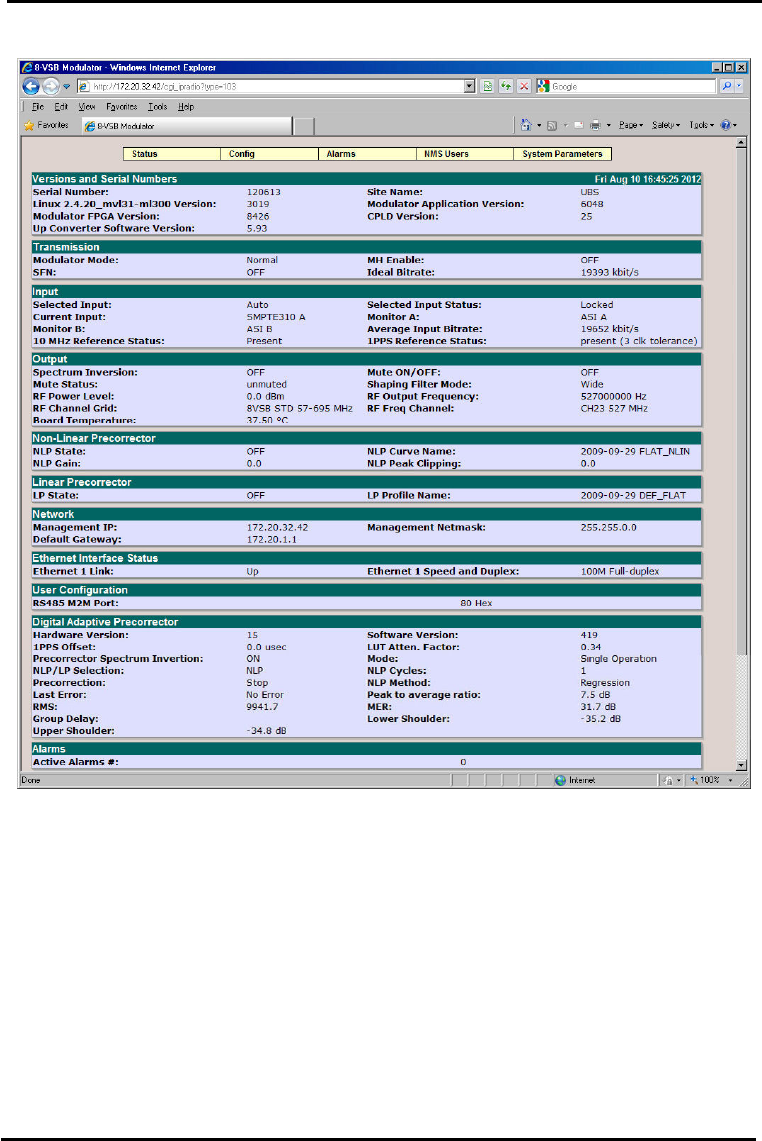Open the recent pages dropdown arrow
This screenshot has height=1141, width=762.
click(66, 87)
